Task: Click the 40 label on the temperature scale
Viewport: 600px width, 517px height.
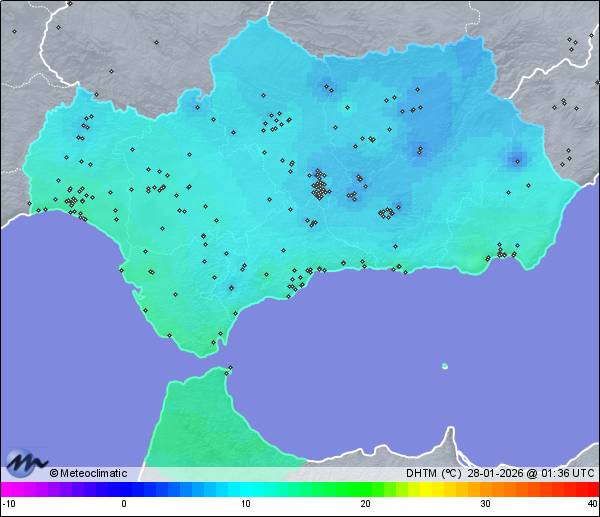Action: (592, 504)
